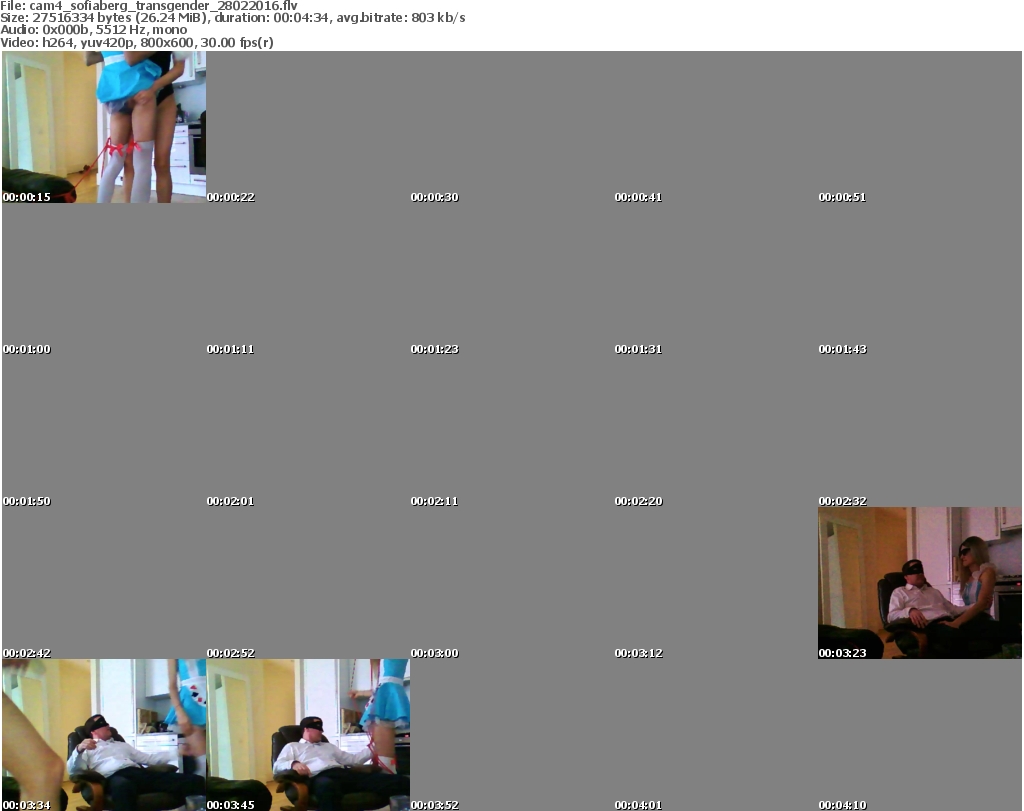Select the 00:04:01 timestamp label
Screen dimensions: 1024x811
tap(638, 805)
